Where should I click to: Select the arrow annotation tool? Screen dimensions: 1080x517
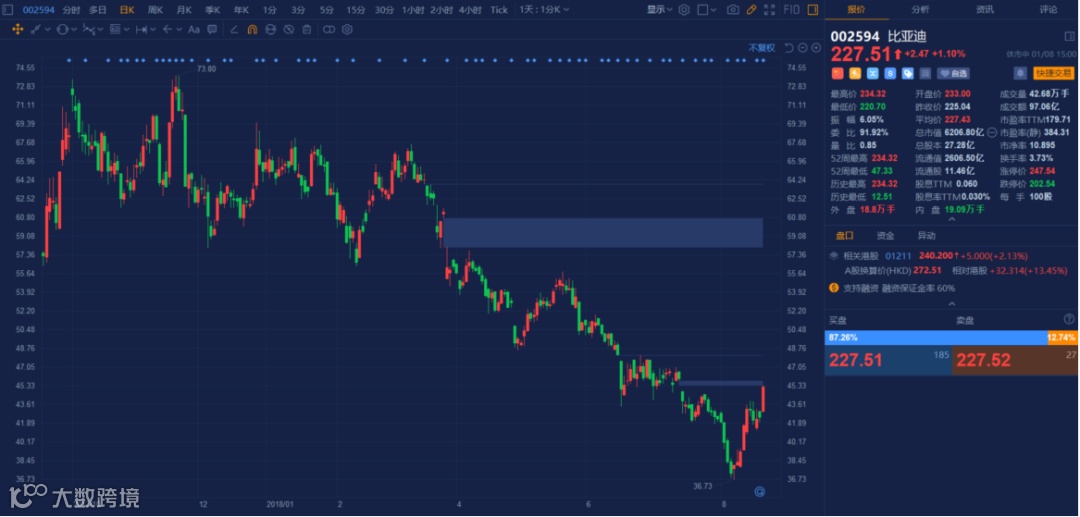[167, 30]
